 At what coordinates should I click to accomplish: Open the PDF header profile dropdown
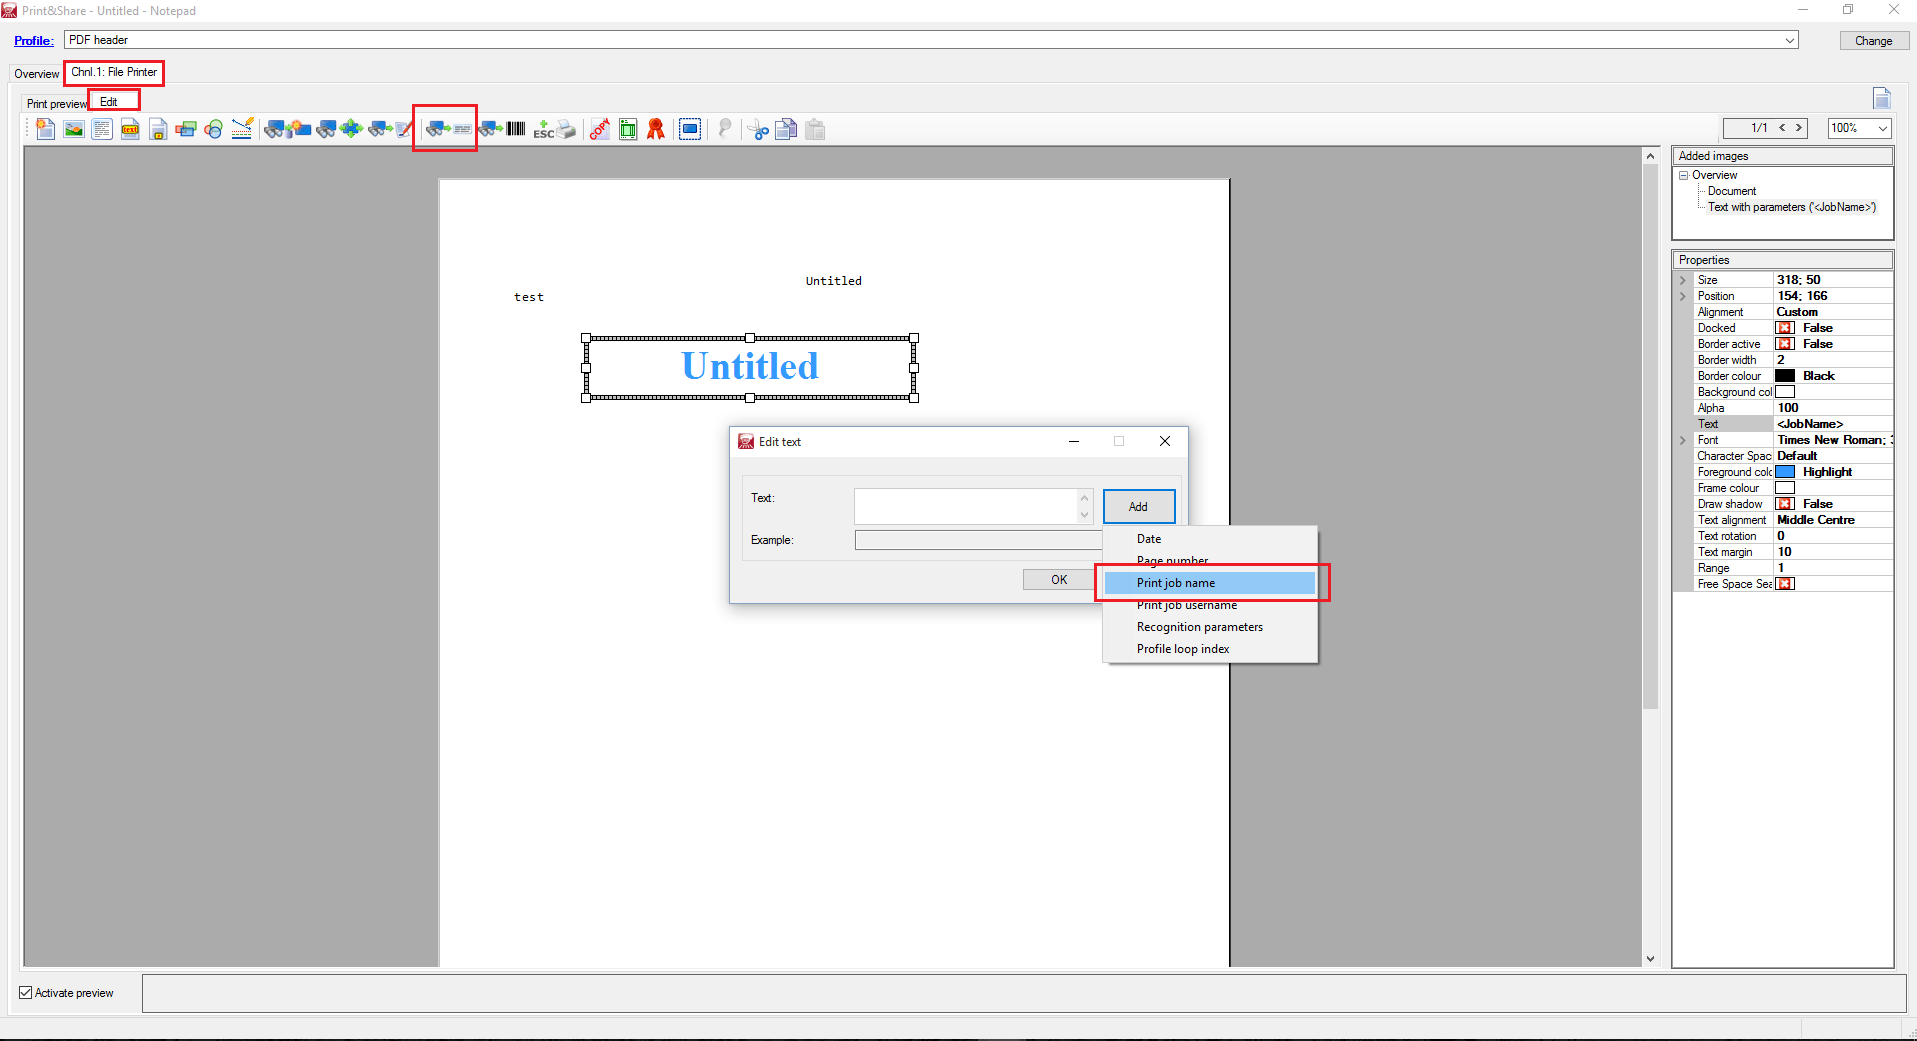point(1791,40)
